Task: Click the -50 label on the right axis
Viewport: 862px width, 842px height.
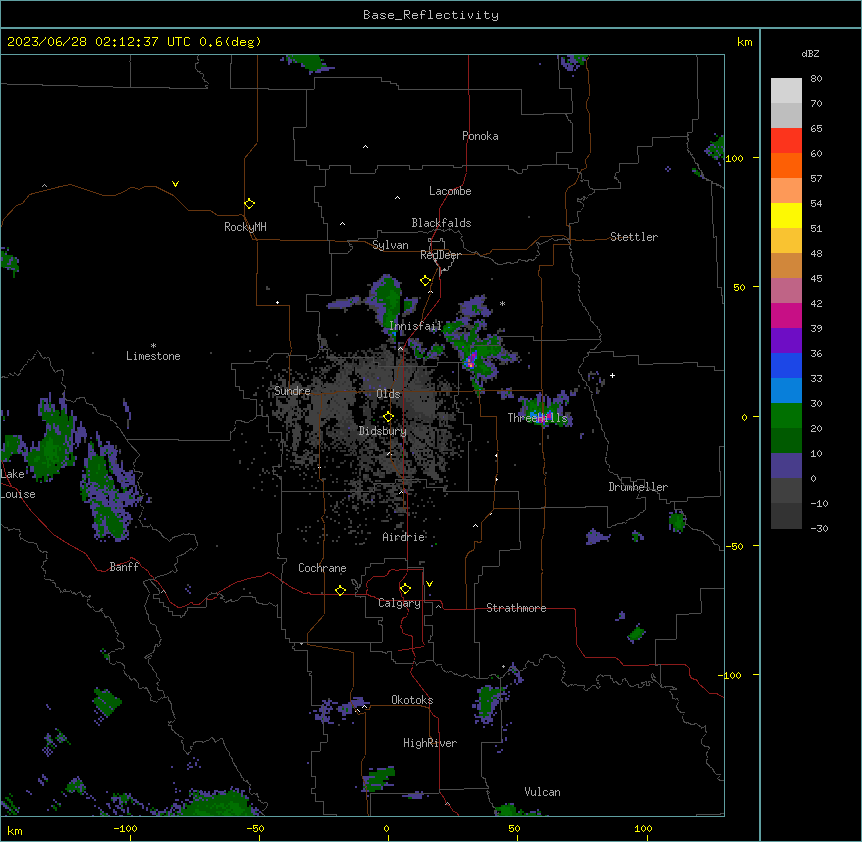Action: pyautogui.click(x=734, y=546)
